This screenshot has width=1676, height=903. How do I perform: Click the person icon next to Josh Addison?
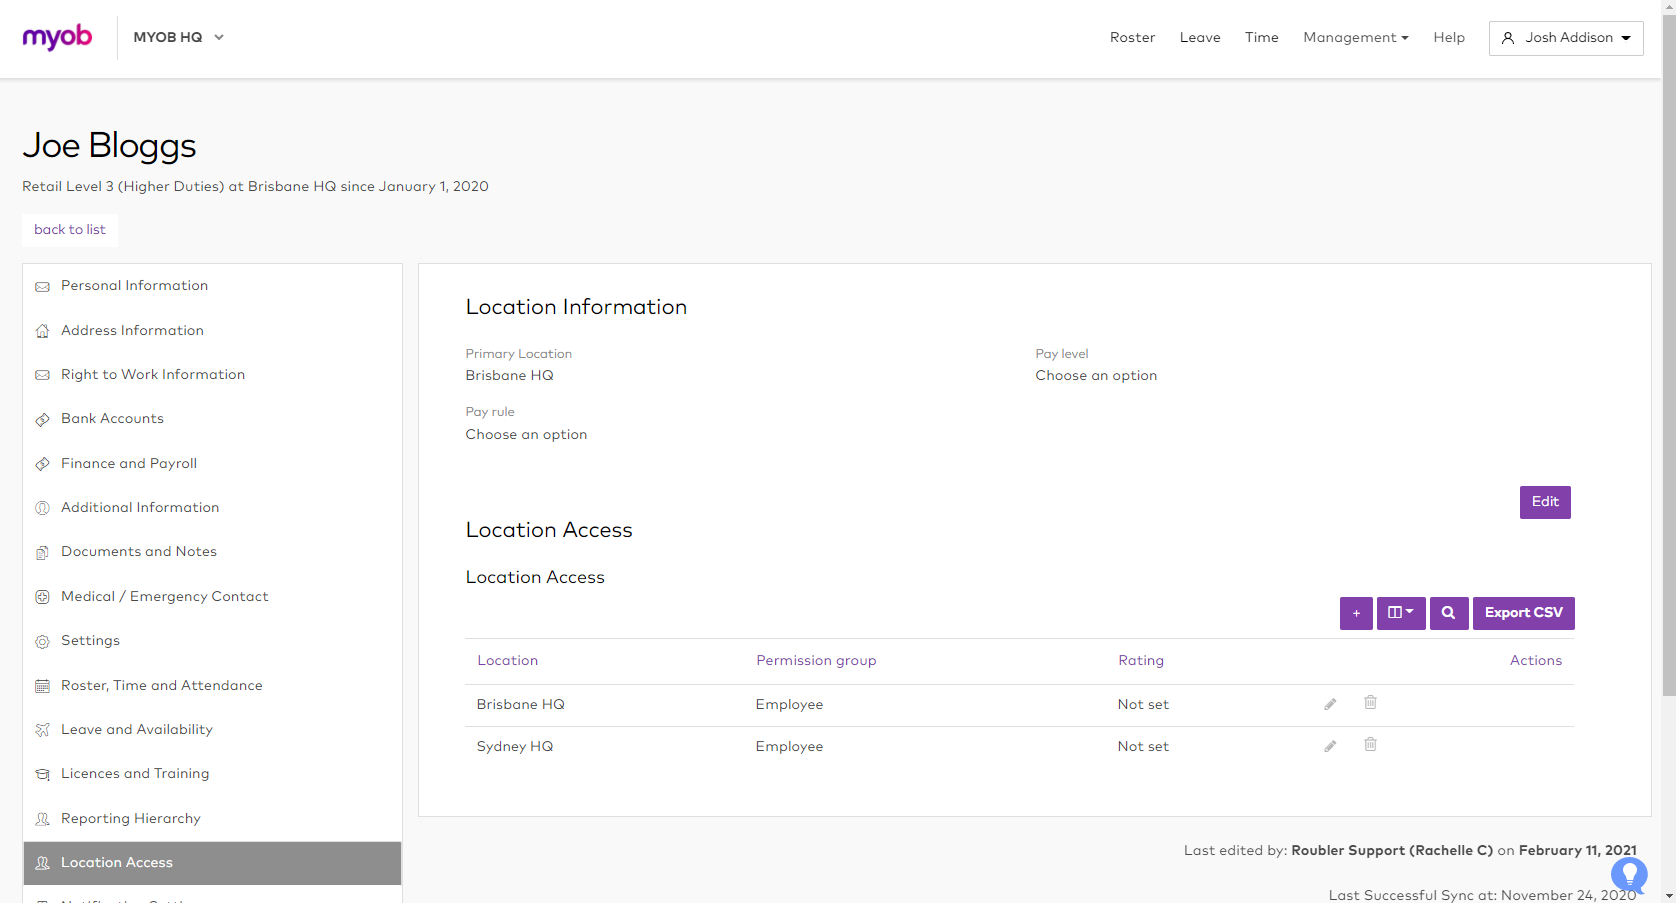click(x=1508, y=38)
